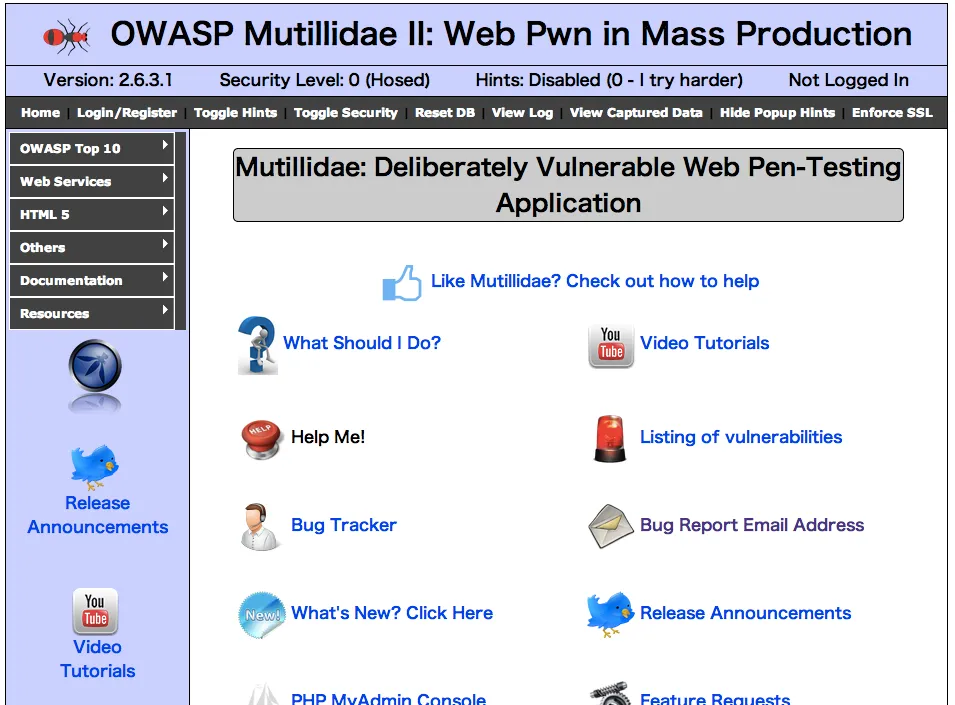Select Home in the navigation menu
This screenshot has height=705, width=955.
point(40,113)
